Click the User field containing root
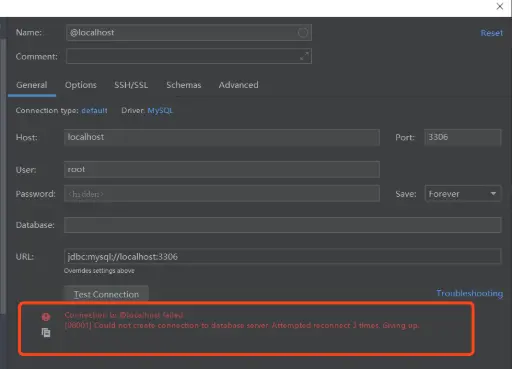The height and width of the screenshot is (369, 514). 222,169
